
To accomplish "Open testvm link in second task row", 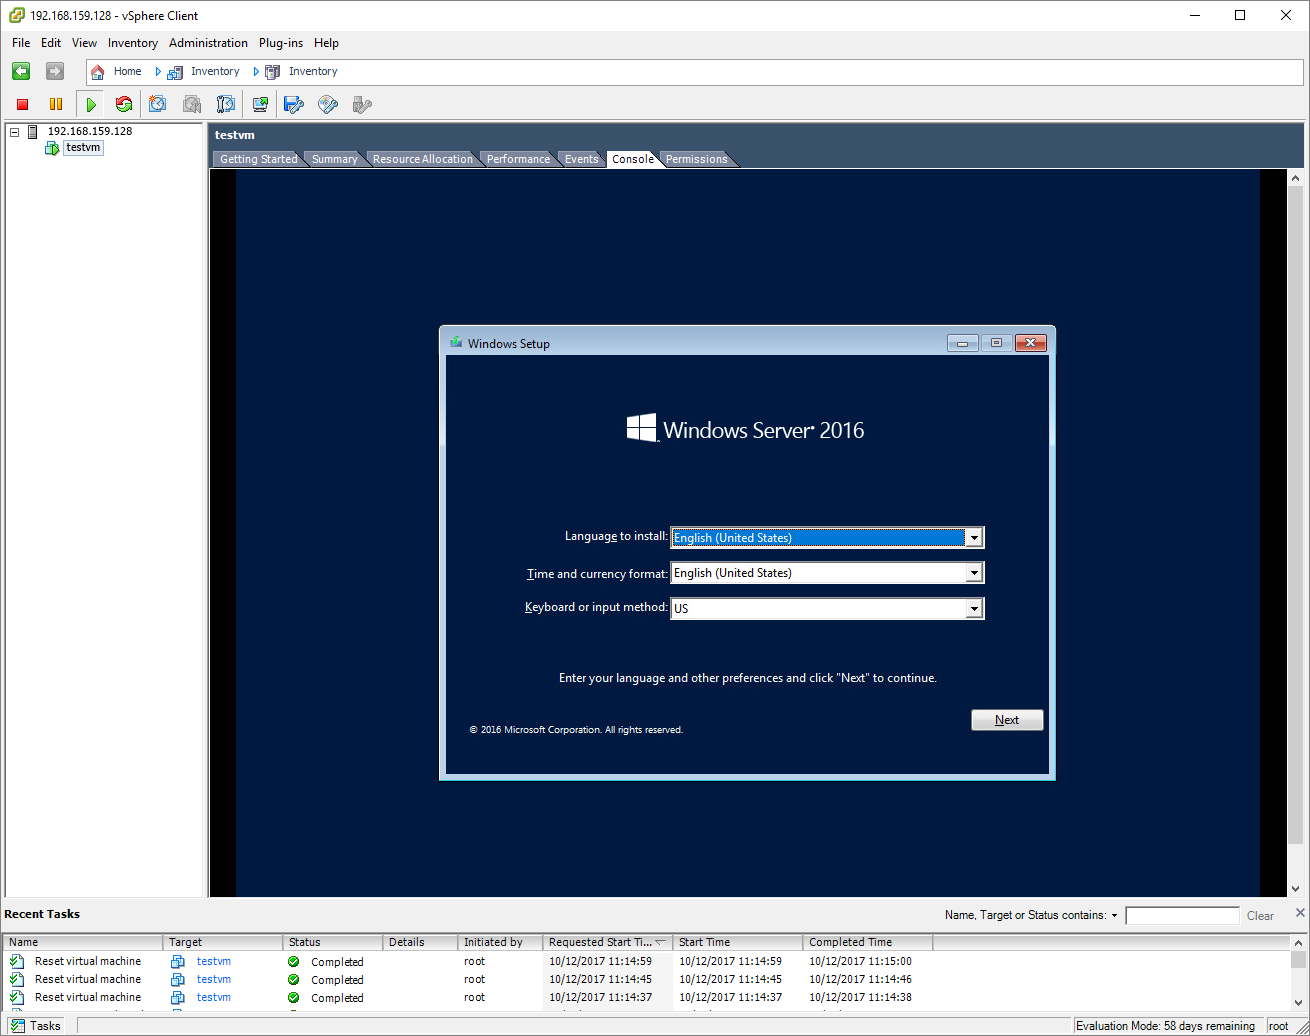I will [x=214, y=979].
